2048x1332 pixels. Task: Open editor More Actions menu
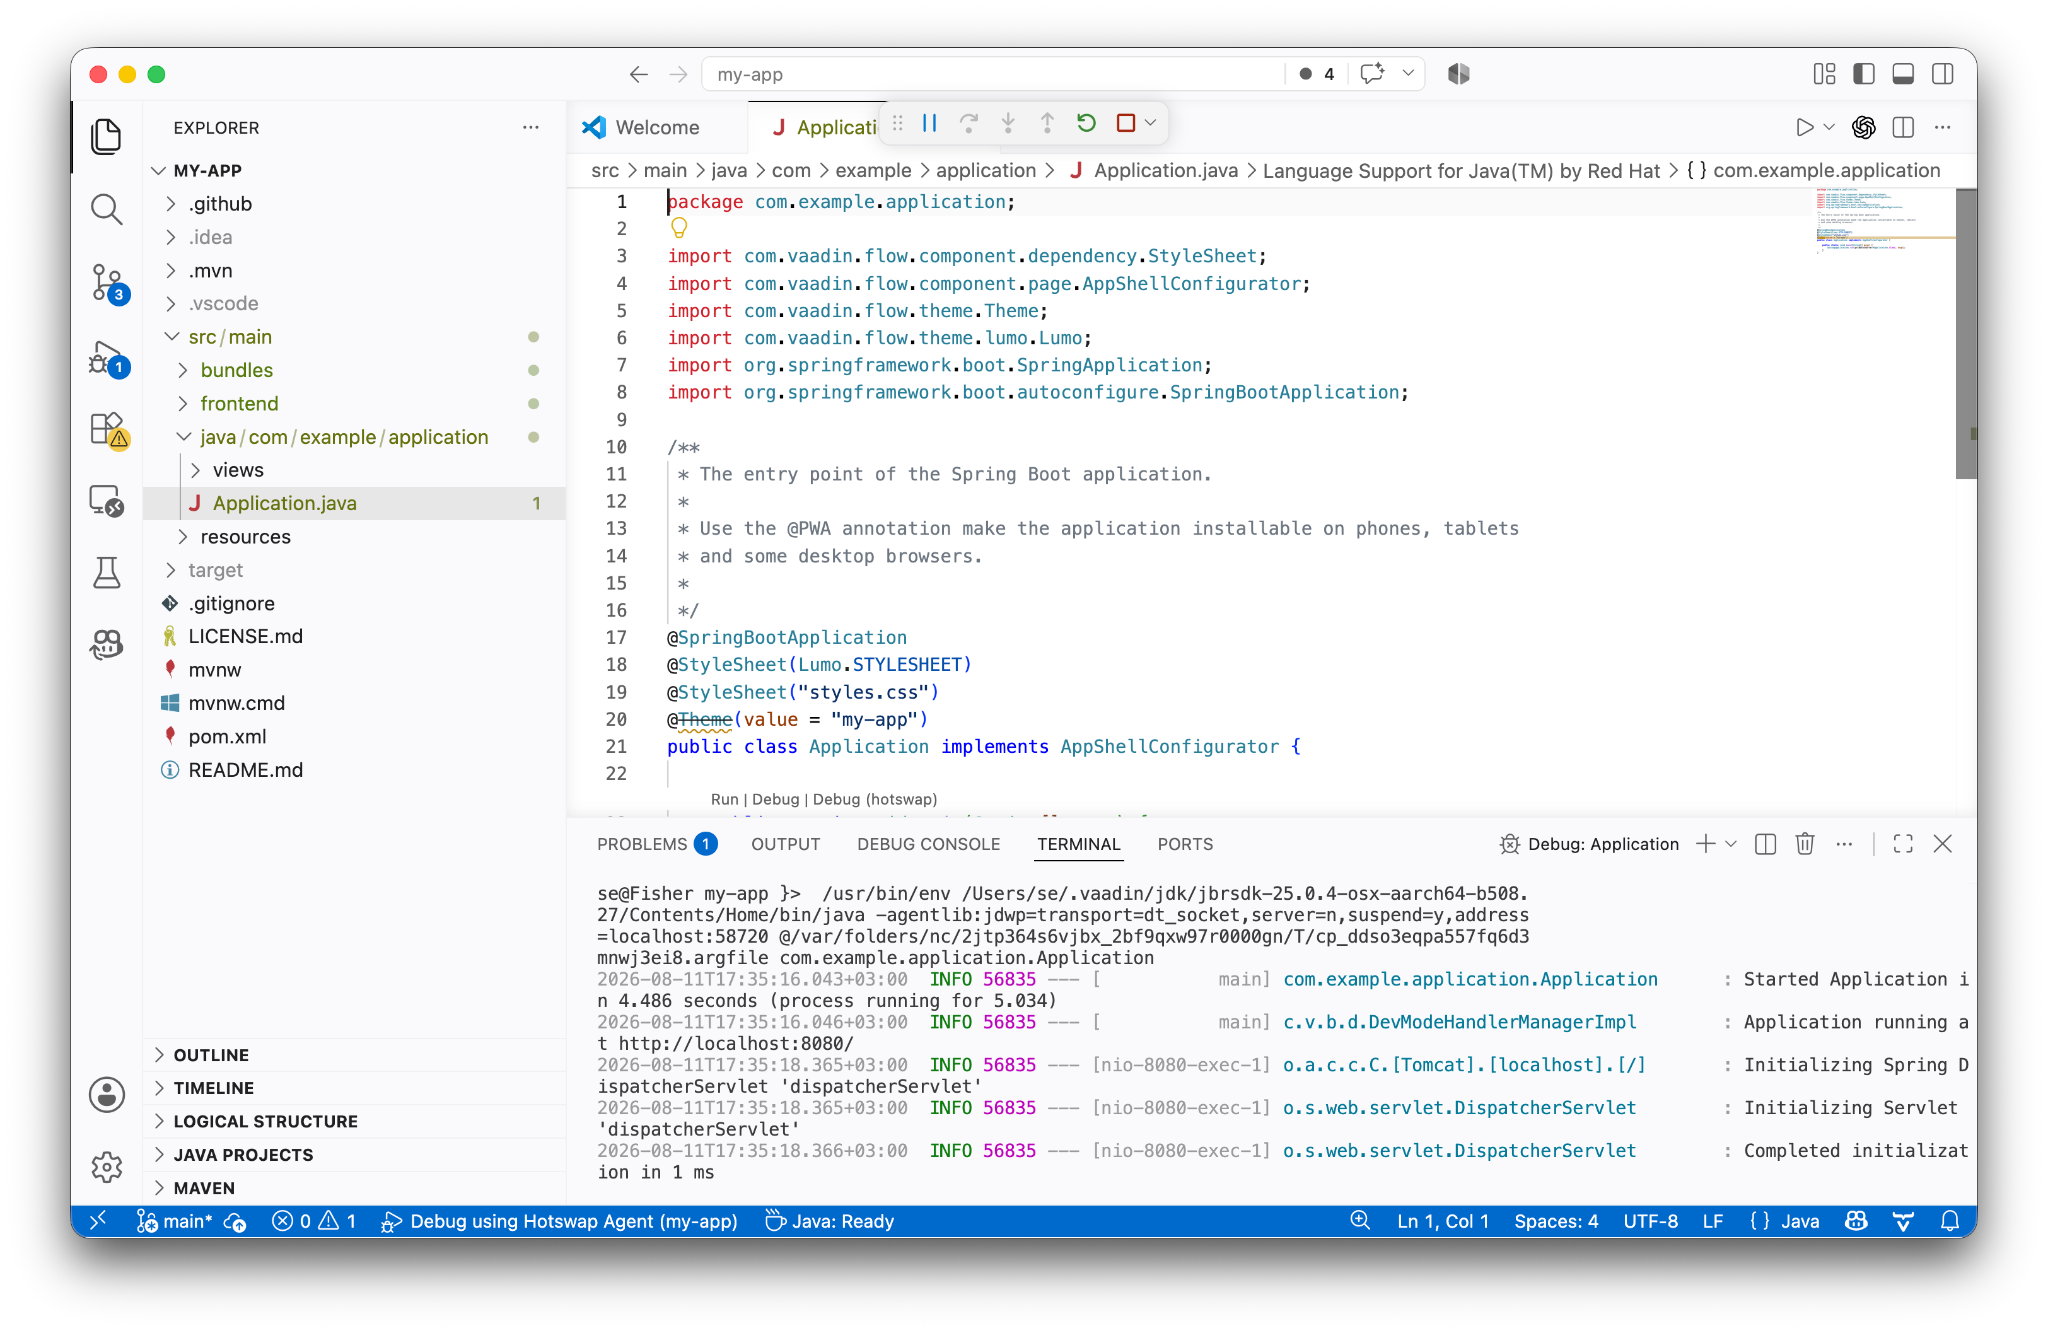coord(1942,127)
